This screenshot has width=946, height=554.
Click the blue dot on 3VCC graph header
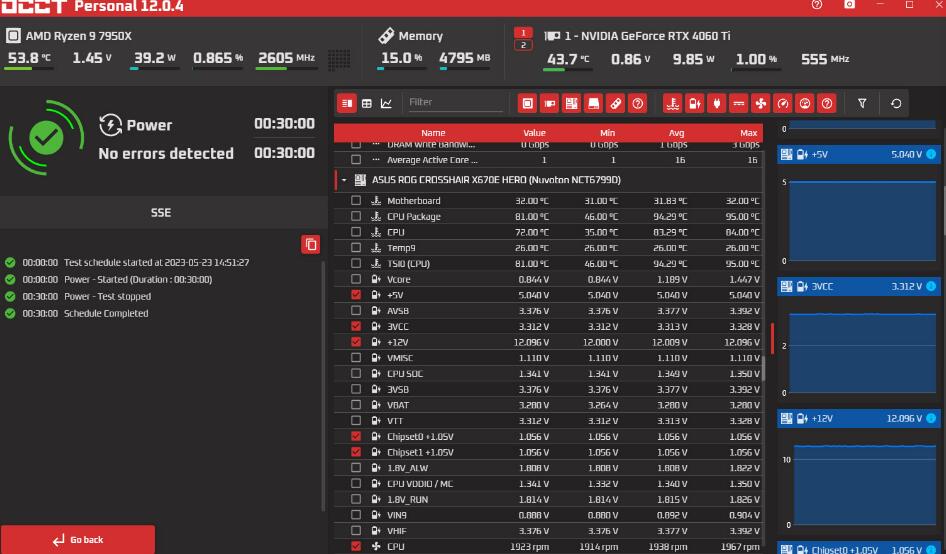click(931, 287)
